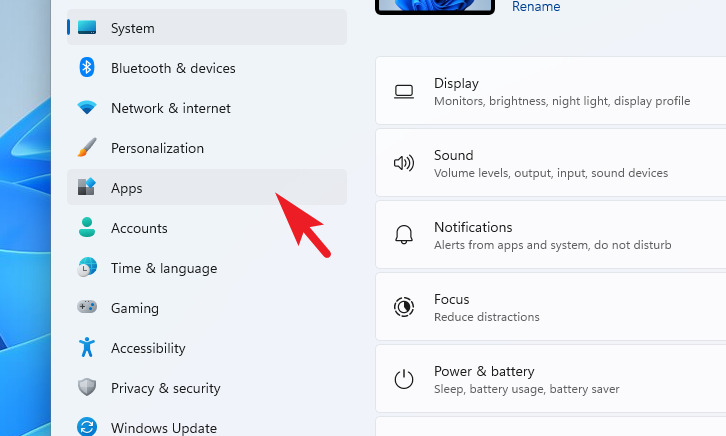Open Power & battery settings
Screen dimensions: 726x436
[551, 379]
